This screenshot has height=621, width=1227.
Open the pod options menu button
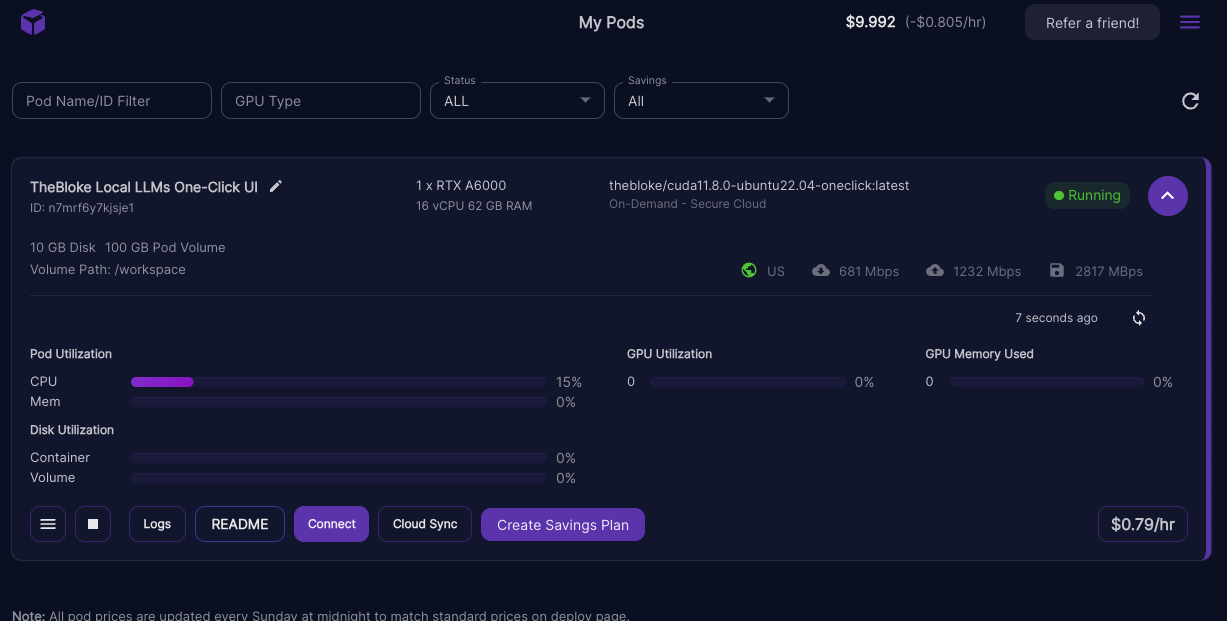pyautogui.click(x=47, y=524)
